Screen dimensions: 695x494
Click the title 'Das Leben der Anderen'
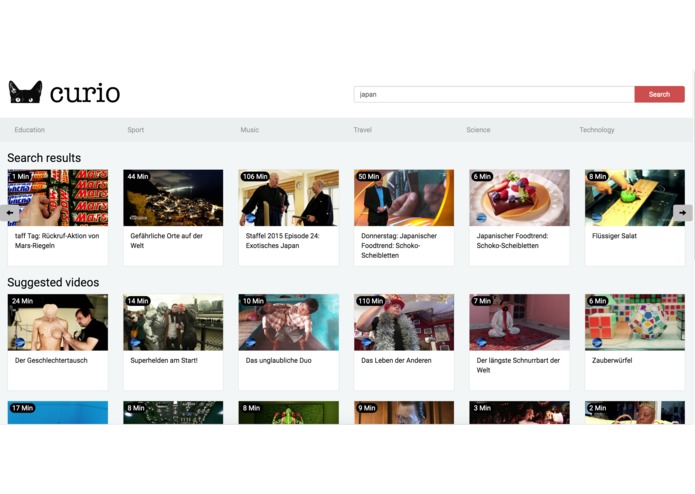396,360
